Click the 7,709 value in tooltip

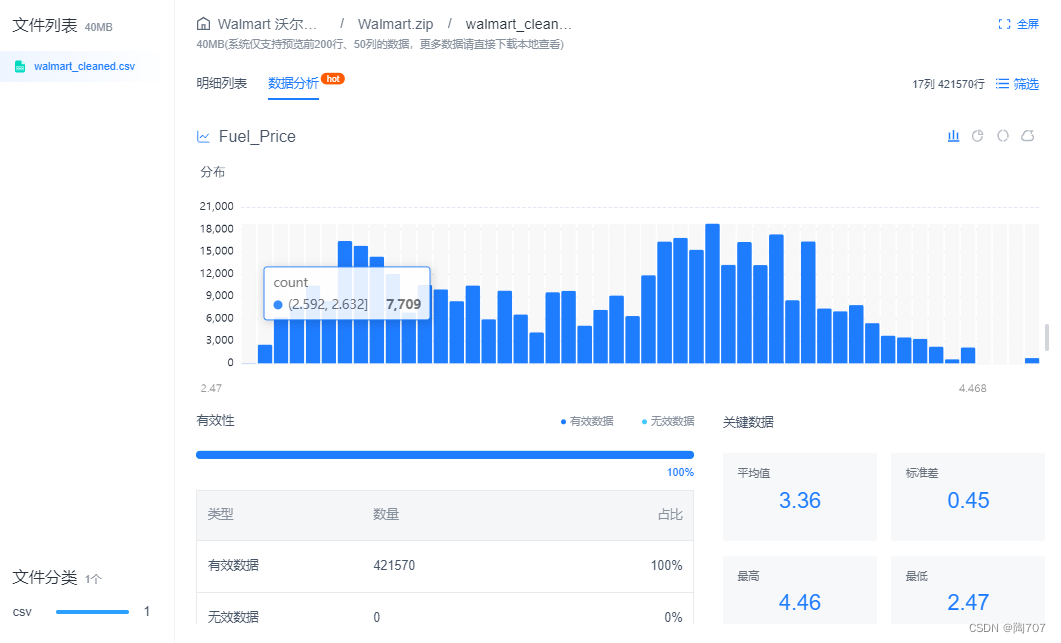tap(403, 305)
